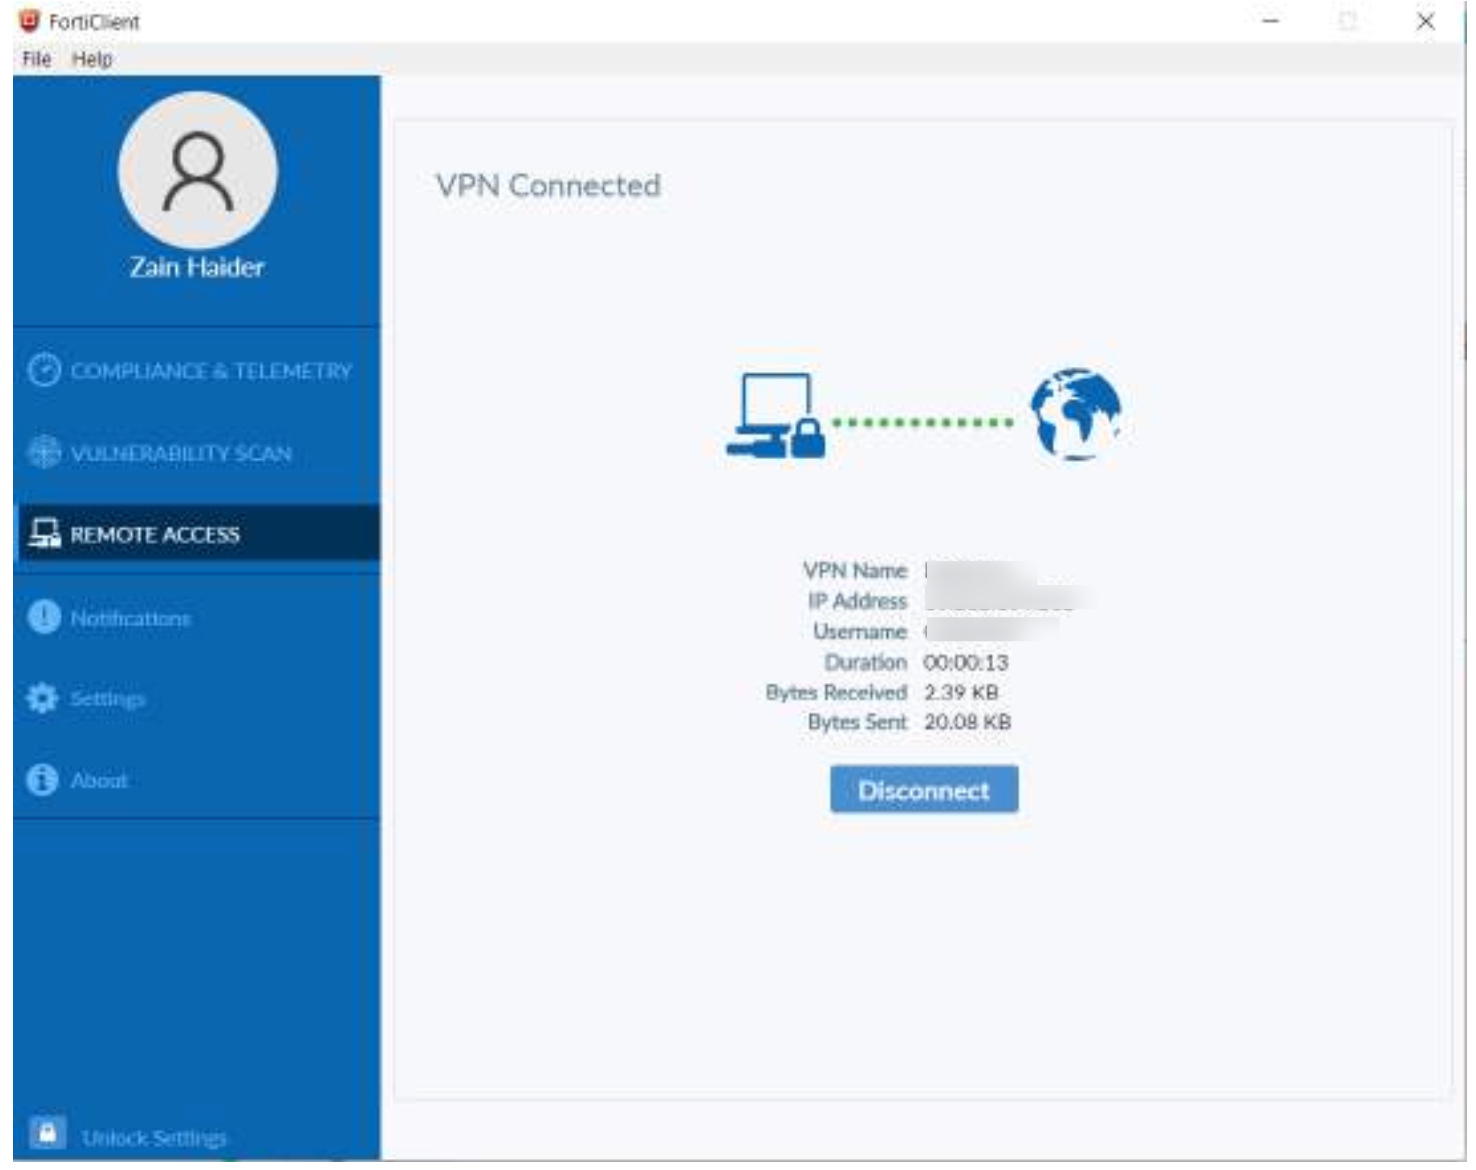Switch to the Vulnerability Scan section
This screenshot has width=1476, height=1170.
pyautogui.click(x=181, y=453)
